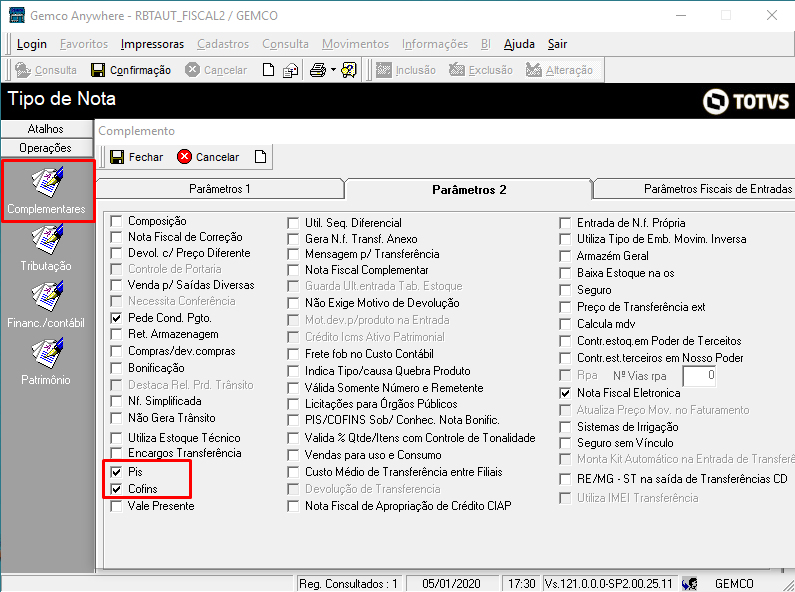Check Vendas para uso e Consumo
Image resolution: width=795 pixels, height=592 pixels.
coord(293,455)
